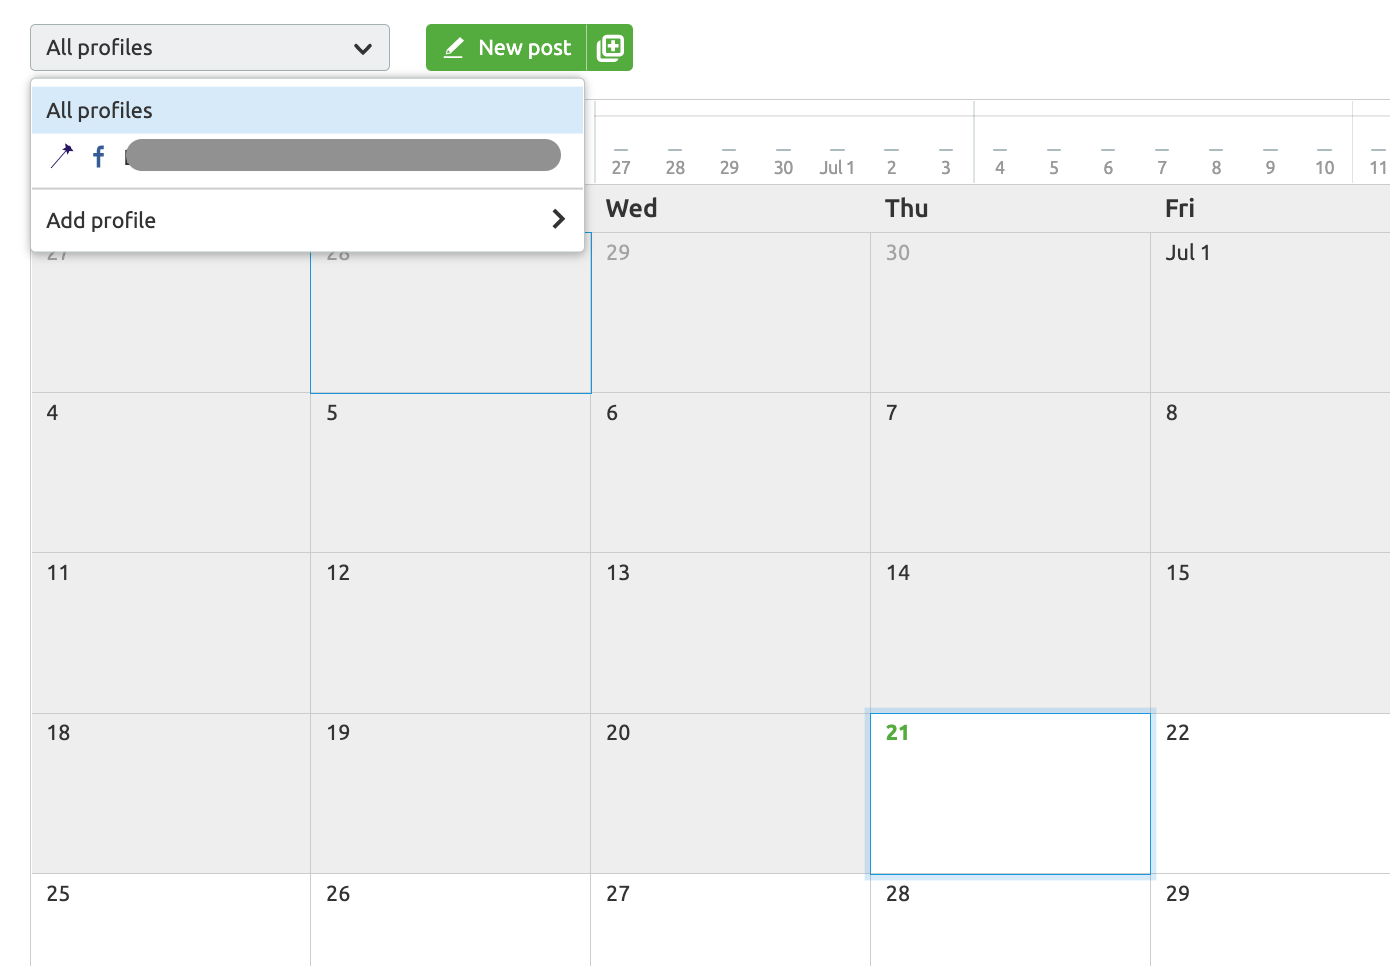Click the calendar cell for the 12th

click(x=450, y=632)
